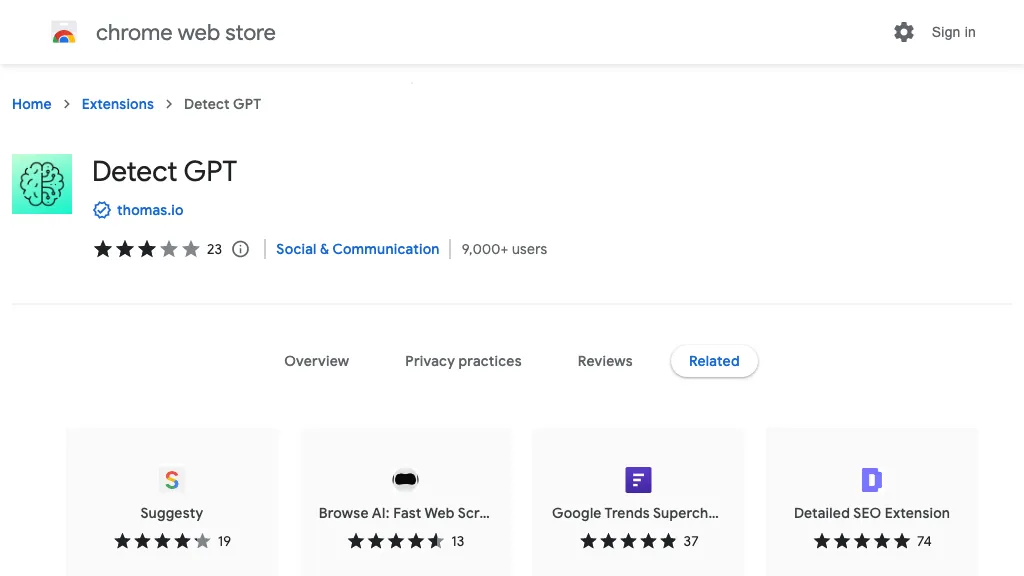The width and height of the screenshot is (1024, 576).
Task: Open settings via the gear icon
Action: pyautogui.click(x=904, y=32)
